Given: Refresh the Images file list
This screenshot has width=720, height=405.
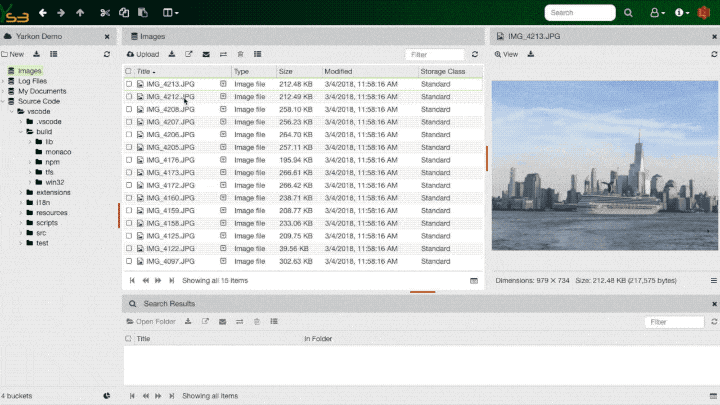Looking at the screenshot, I should [475, 54].
